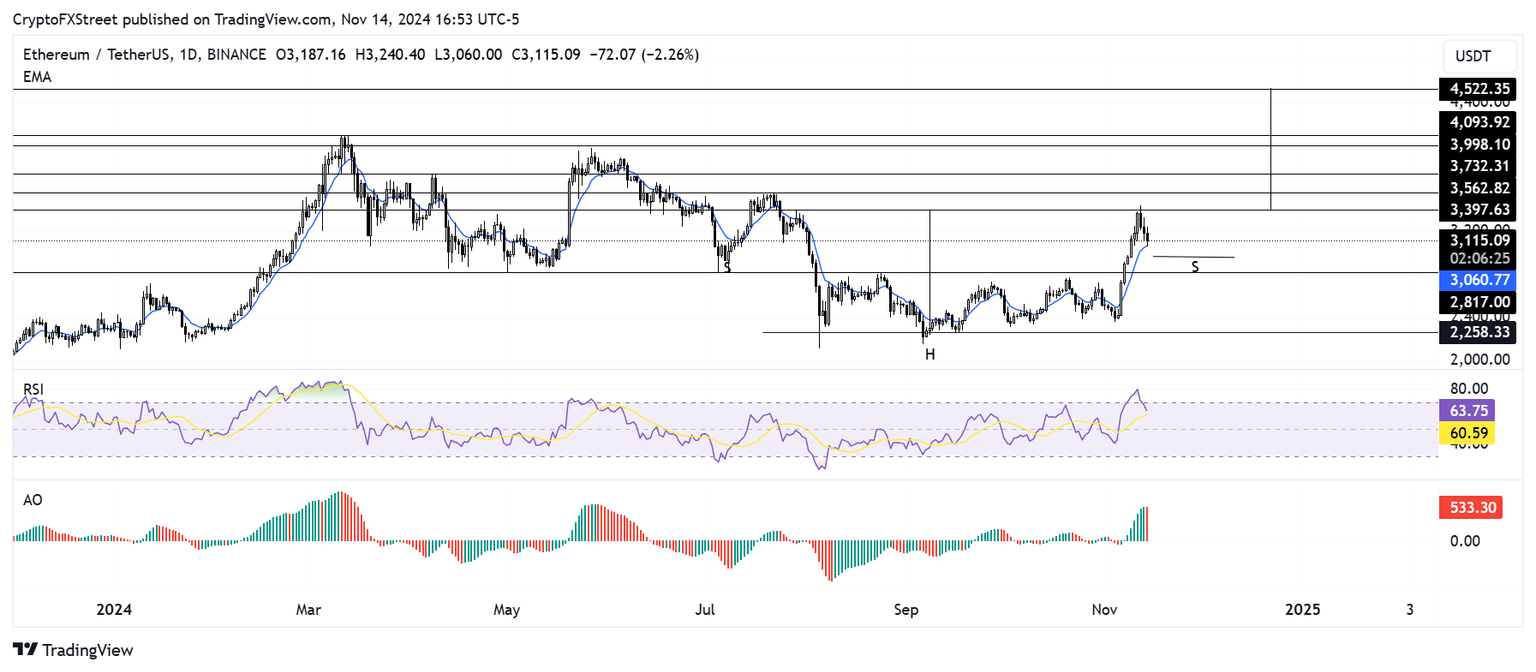Expand the price scale by clicking 4,522.35

(x=1477, y=89)
